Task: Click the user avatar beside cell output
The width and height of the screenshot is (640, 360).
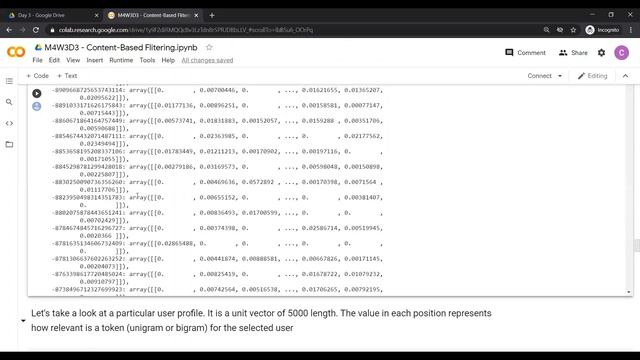Action: pos(37,107)
